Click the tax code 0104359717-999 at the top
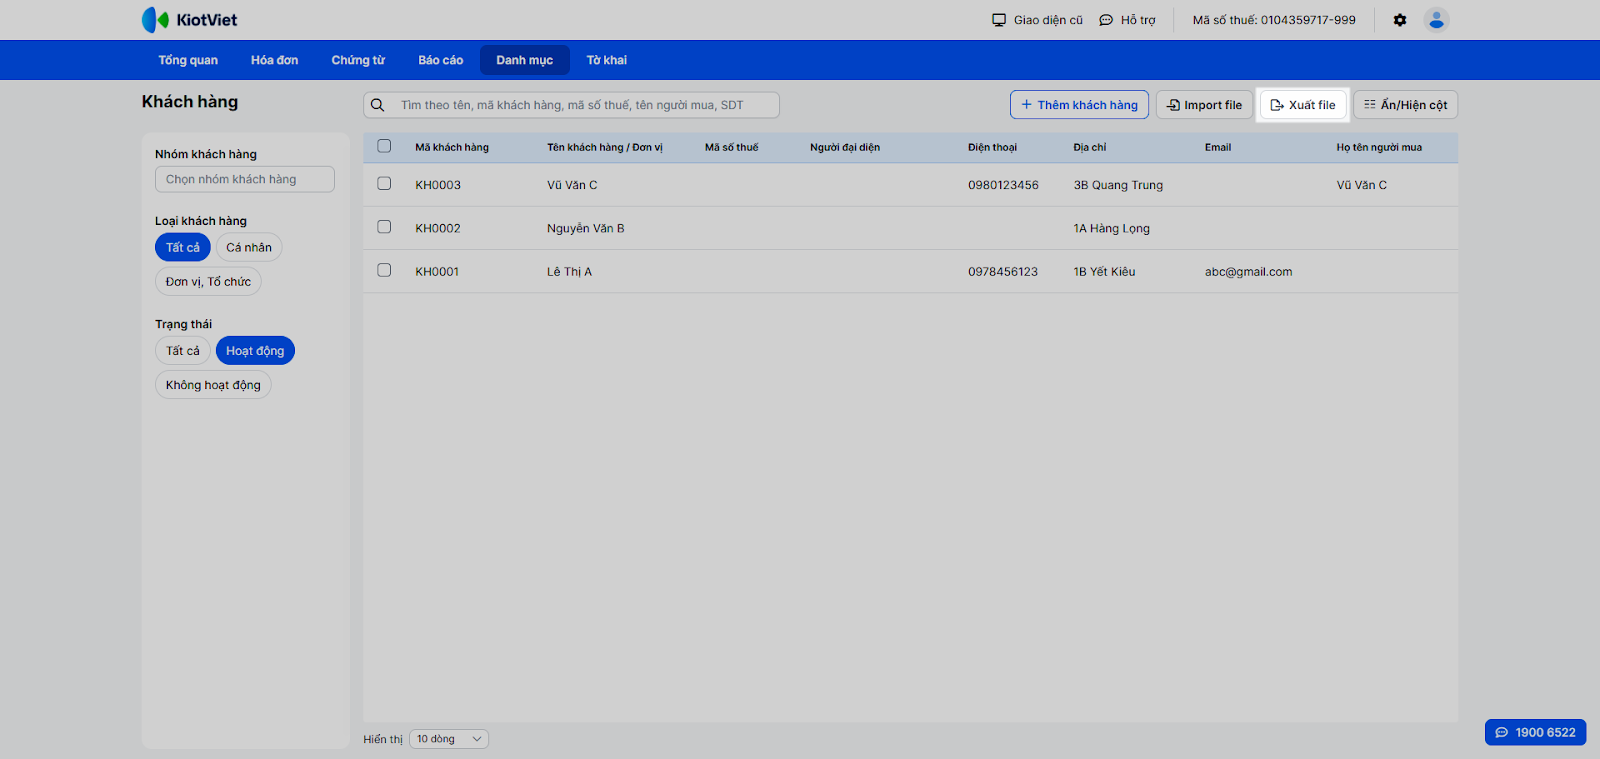Image resolution: width=1600 pixels, height=759 pixels. coord(1308,20)
